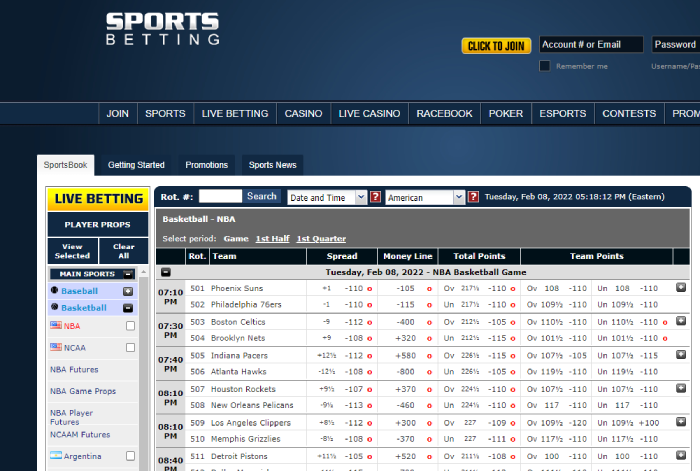
Task: Switch to the Sports News tab
Action: pos(272,165)
